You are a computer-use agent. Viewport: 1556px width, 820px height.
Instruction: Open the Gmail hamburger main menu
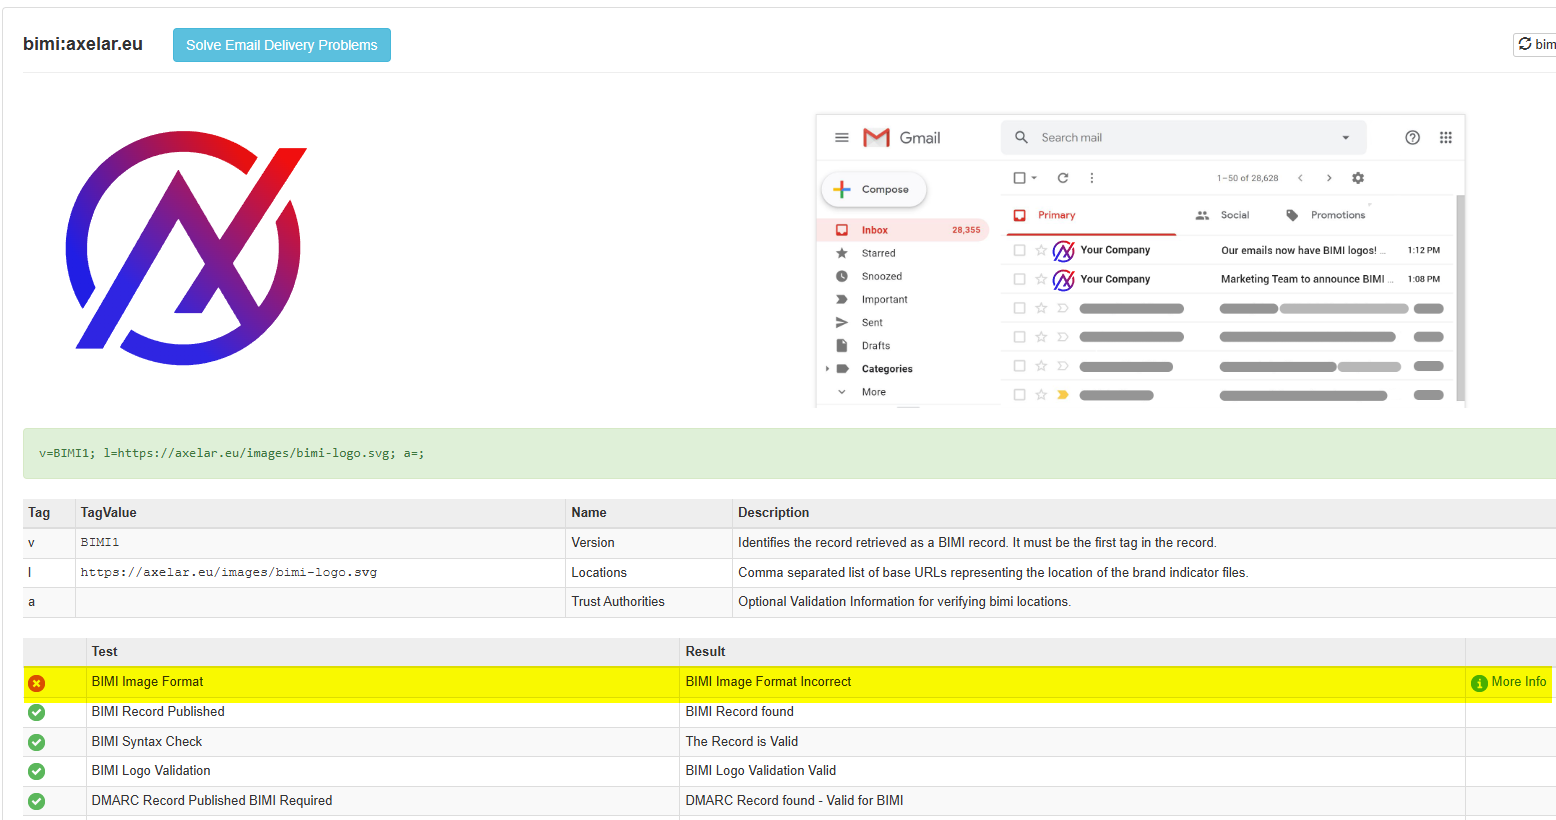point(842,138)
